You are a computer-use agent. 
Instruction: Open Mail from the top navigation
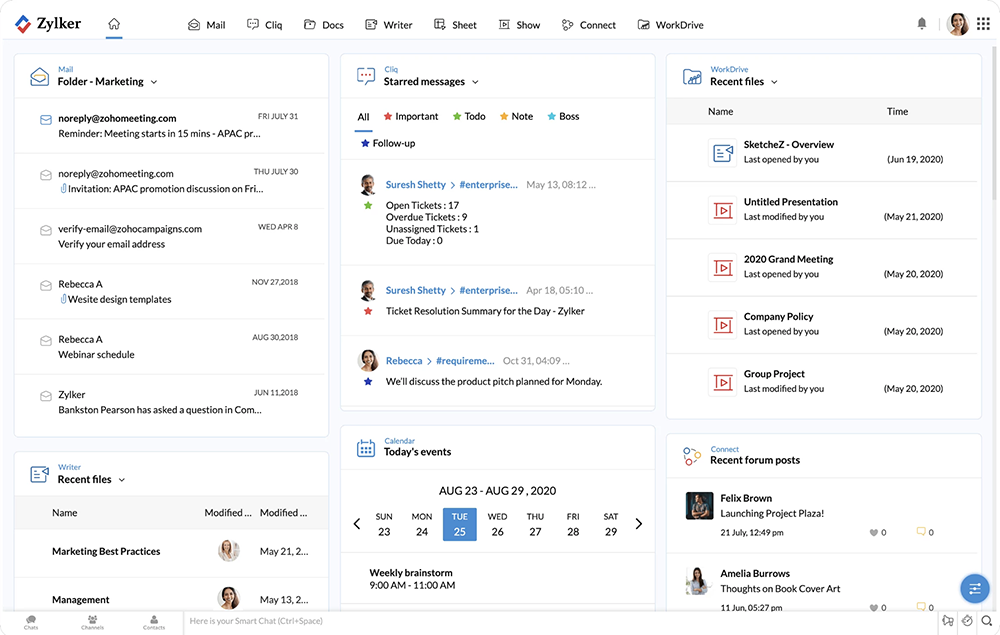click(207, 25)
